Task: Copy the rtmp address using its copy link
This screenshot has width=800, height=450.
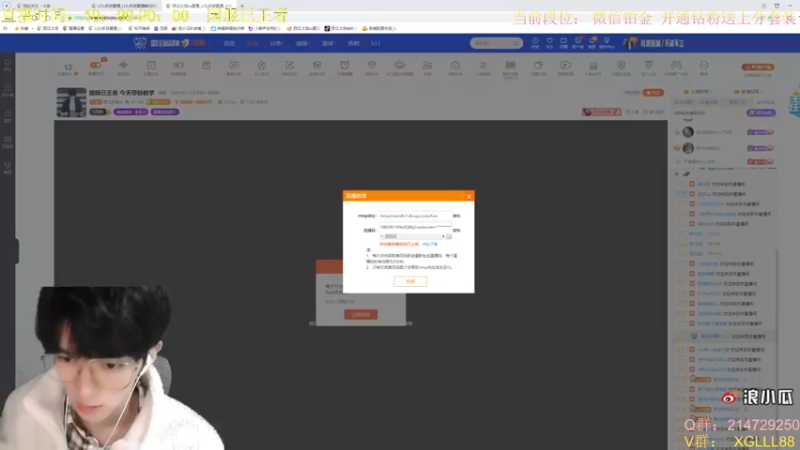Action: click(x=457, y=216)
